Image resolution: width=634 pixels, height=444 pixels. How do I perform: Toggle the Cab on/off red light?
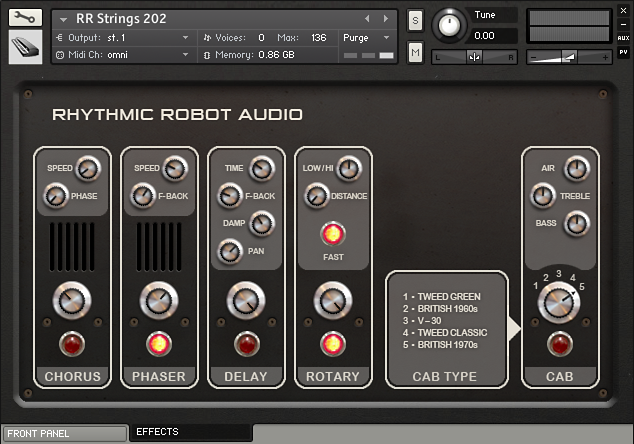point(560,344)
